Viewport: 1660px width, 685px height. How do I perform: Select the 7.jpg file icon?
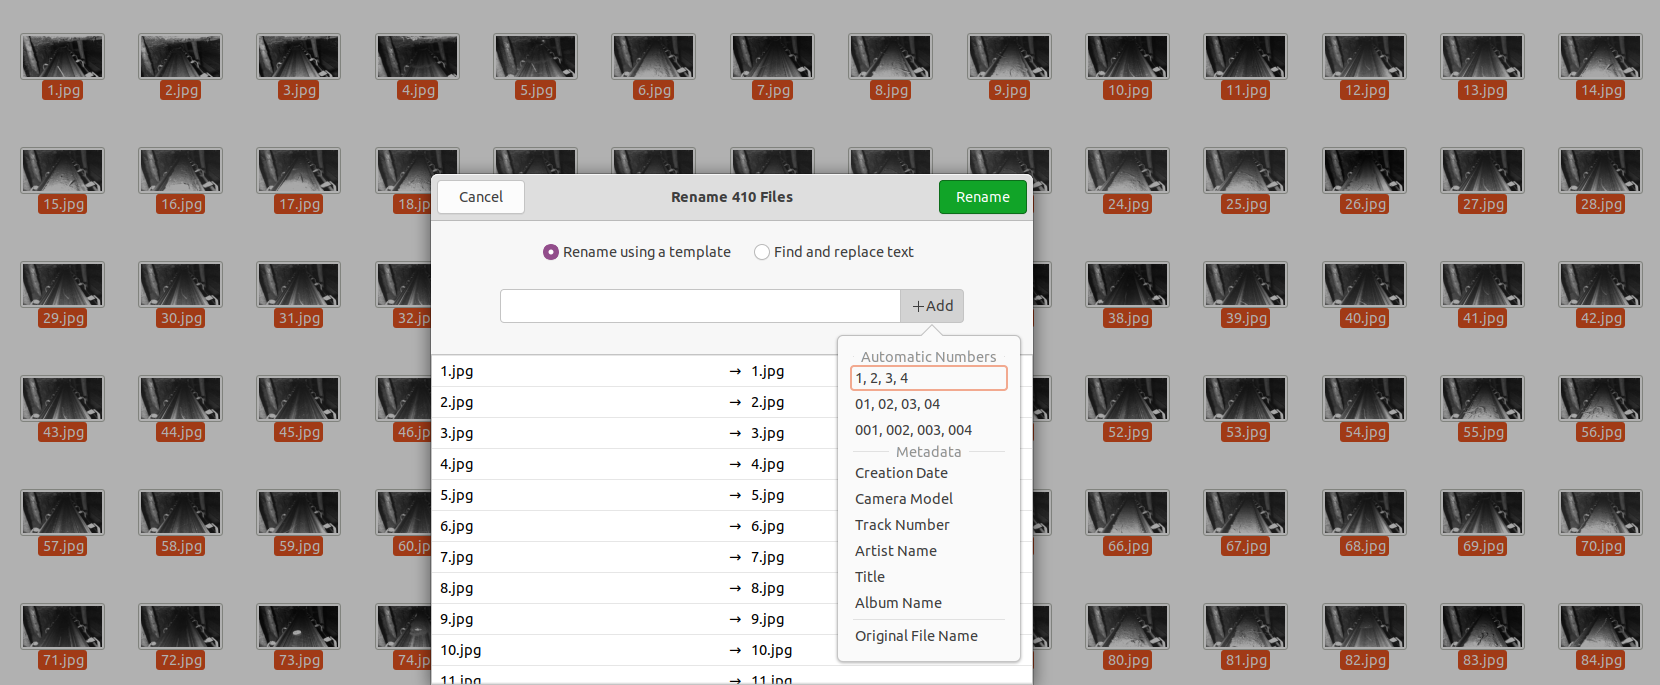point(771,57)
